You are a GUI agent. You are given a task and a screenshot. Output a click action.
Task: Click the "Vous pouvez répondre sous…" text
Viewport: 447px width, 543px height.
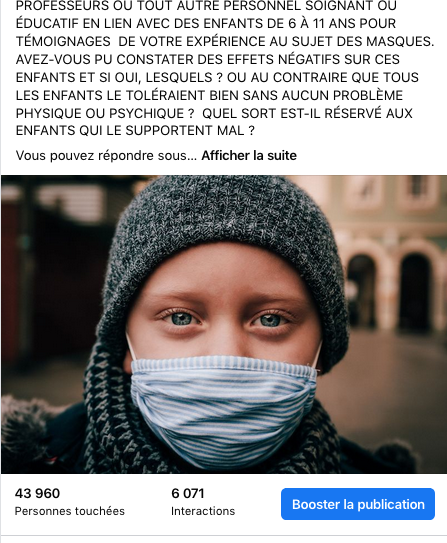tap(106, 155)
